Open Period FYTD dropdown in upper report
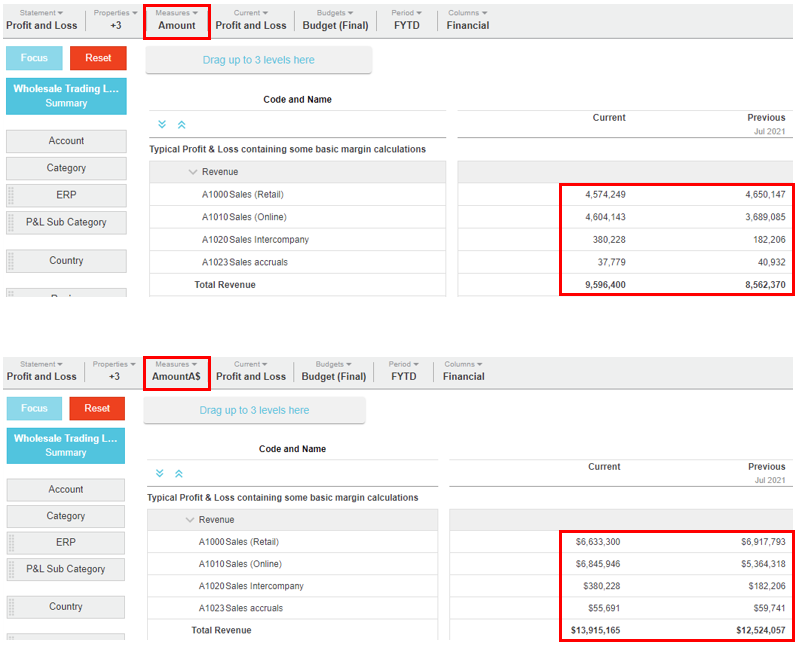The image size is (801, 645). (405, 19)
